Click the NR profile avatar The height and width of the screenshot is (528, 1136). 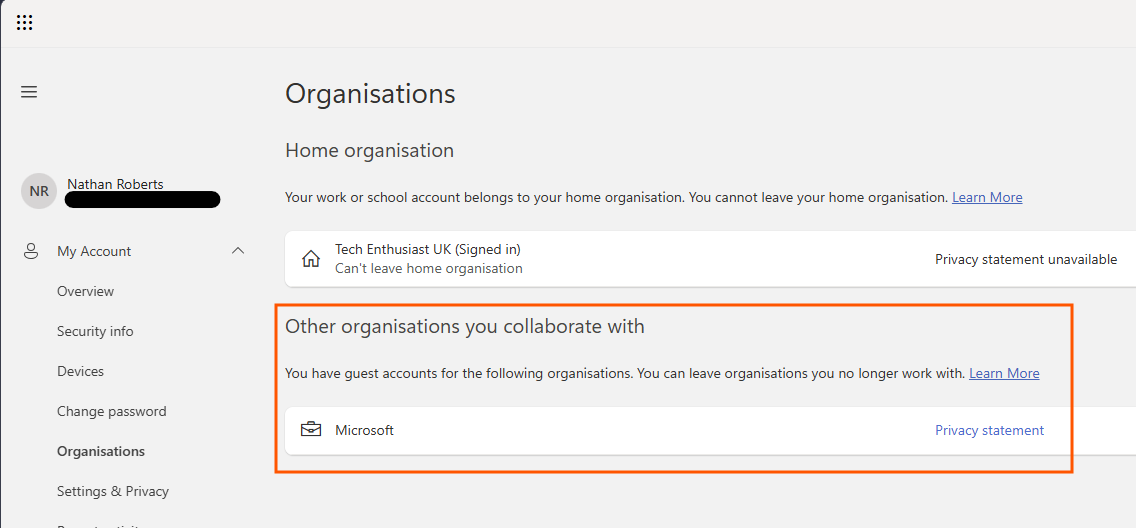click(x=39, y=191)
